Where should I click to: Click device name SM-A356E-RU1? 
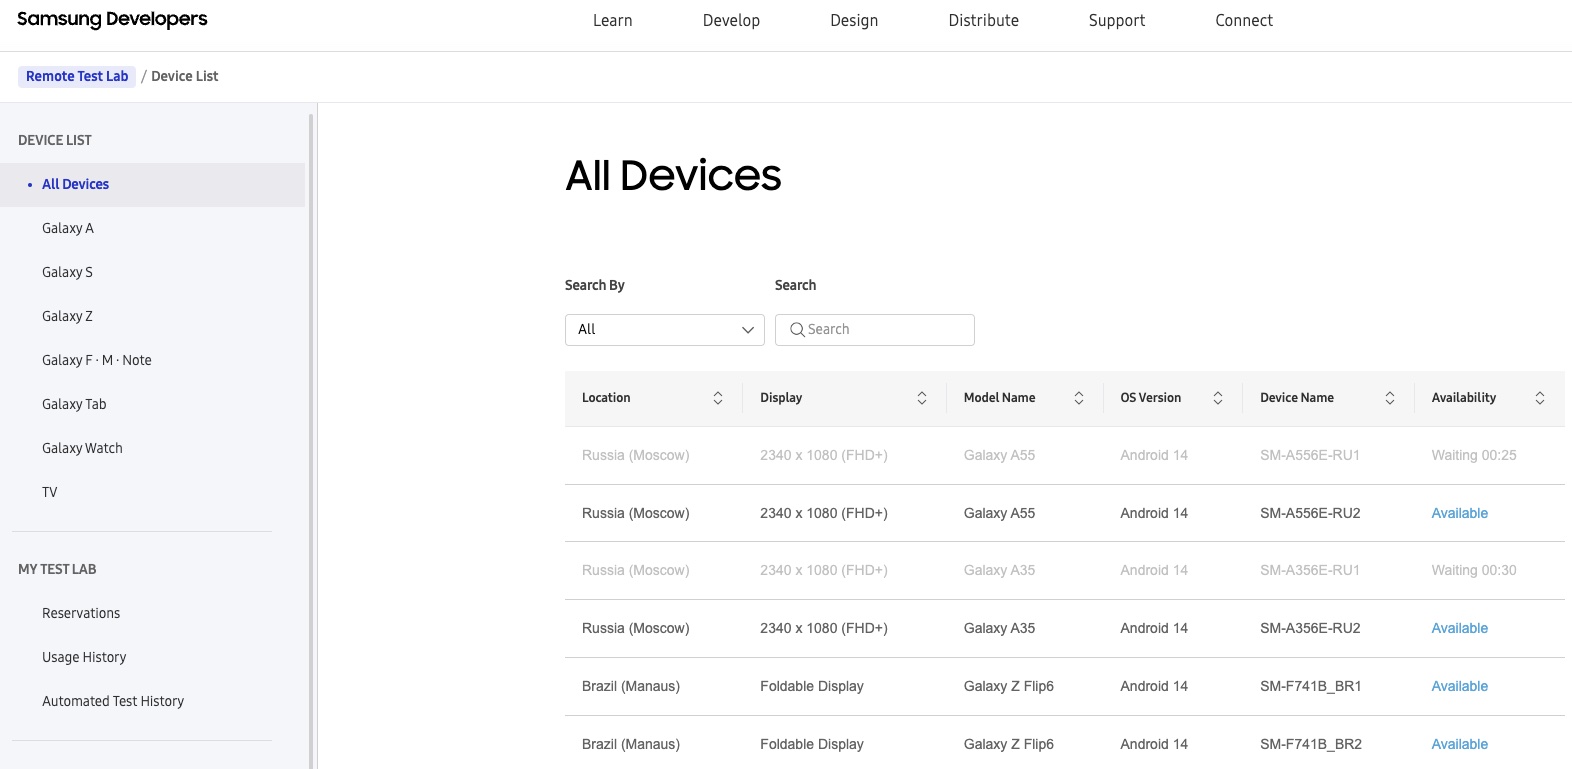[1310, 571]
